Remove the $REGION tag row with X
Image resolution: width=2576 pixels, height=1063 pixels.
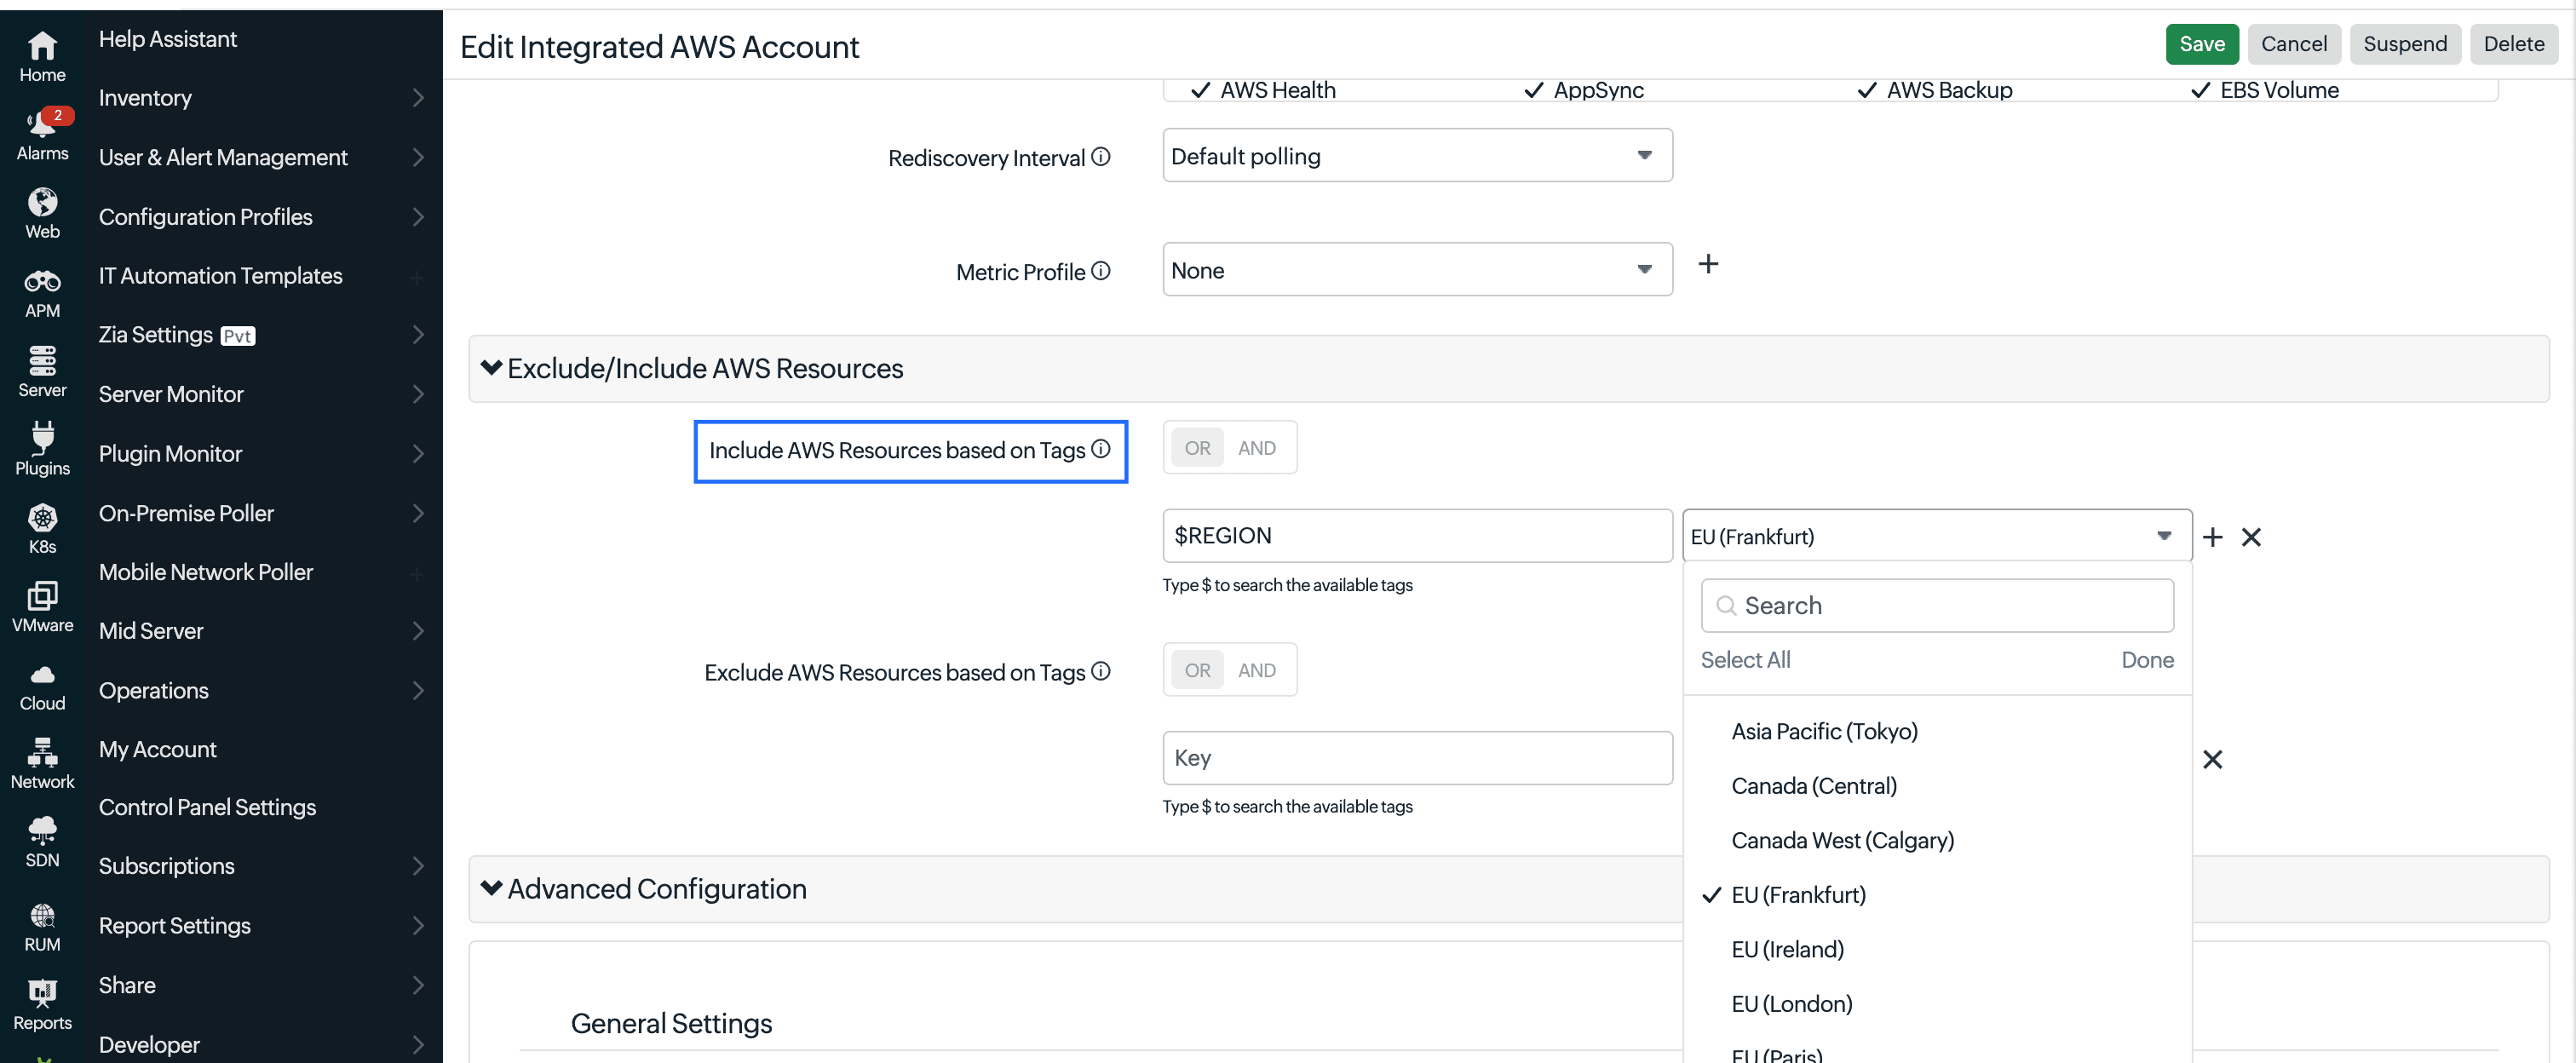pyautogui.click(x=2251, y=537)
